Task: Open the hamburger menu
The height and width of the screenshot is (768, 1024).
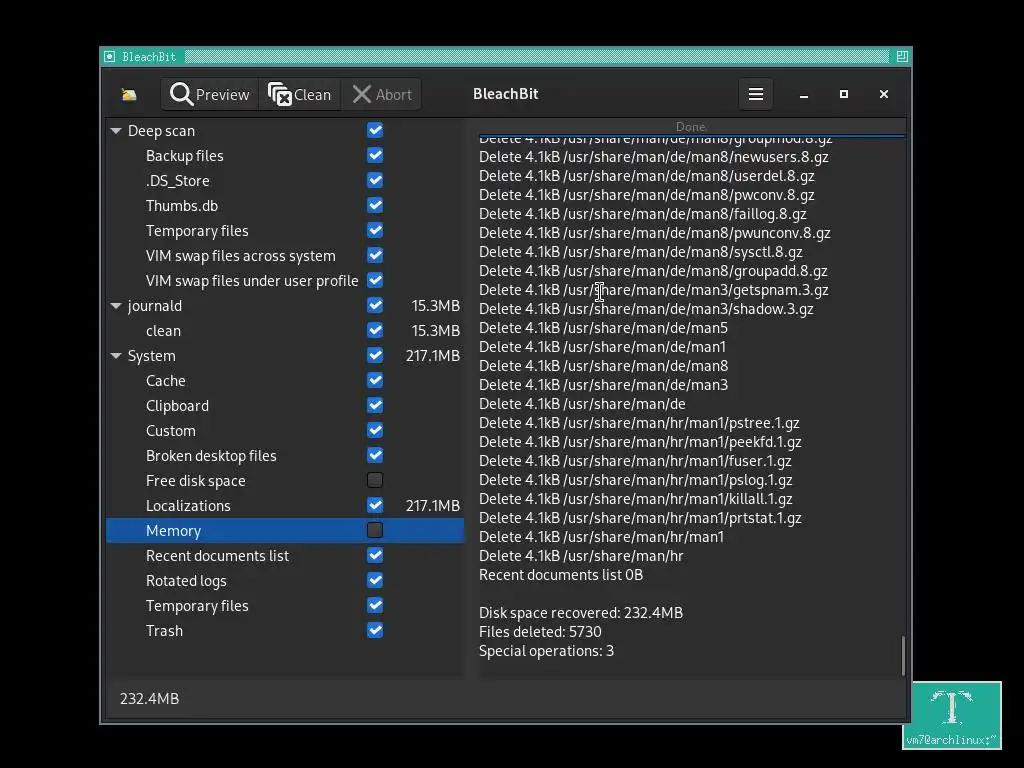Action: coord(756,94)
